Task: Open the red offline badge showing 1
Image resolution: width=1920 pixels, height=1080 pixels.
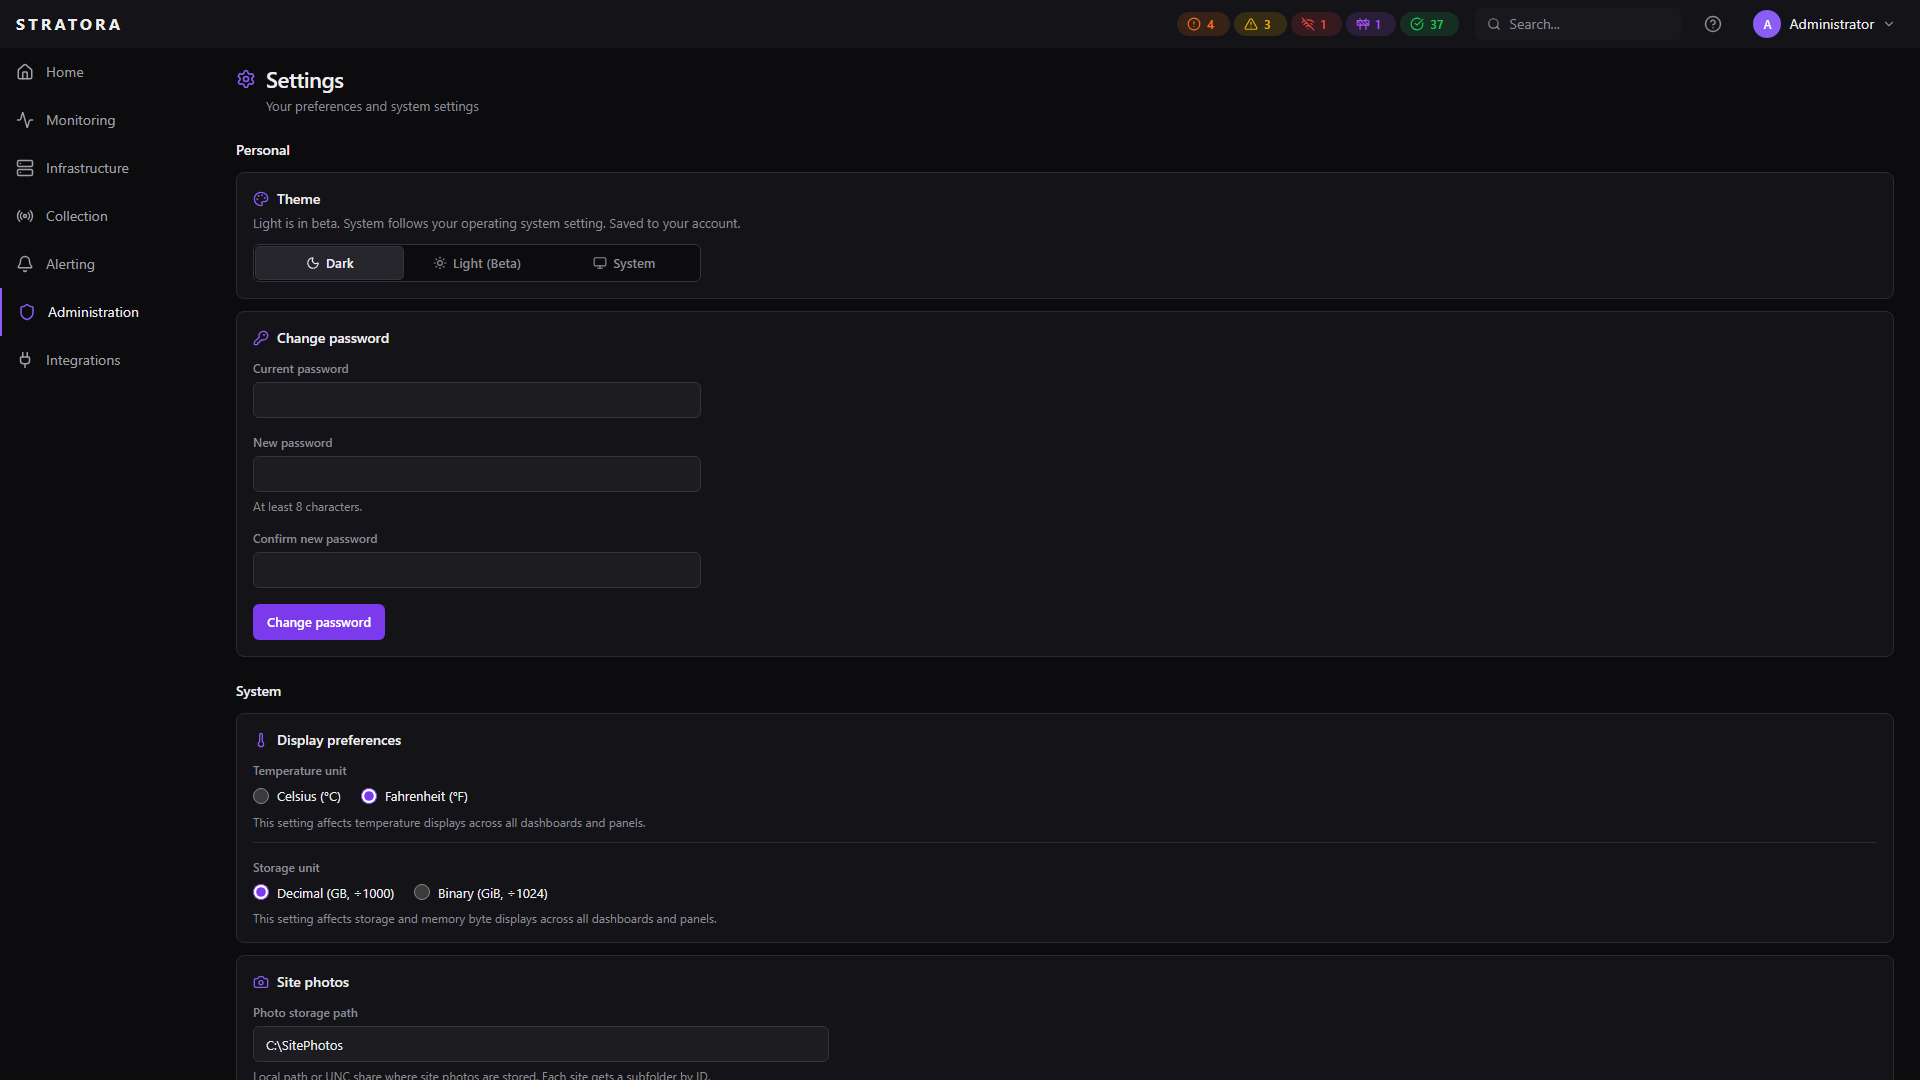Action: (x=1315, y=24)
